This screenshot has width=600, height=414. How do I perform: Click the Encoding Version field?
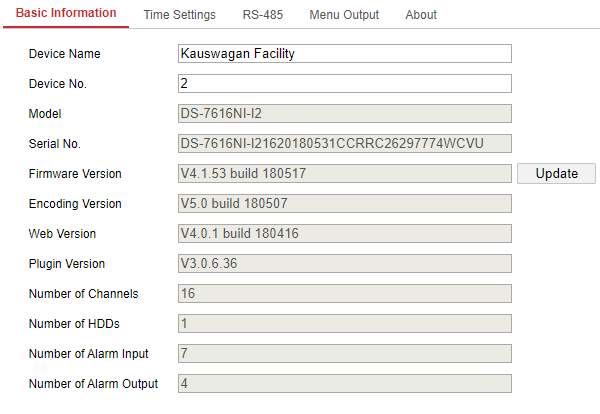pos(344,204)
